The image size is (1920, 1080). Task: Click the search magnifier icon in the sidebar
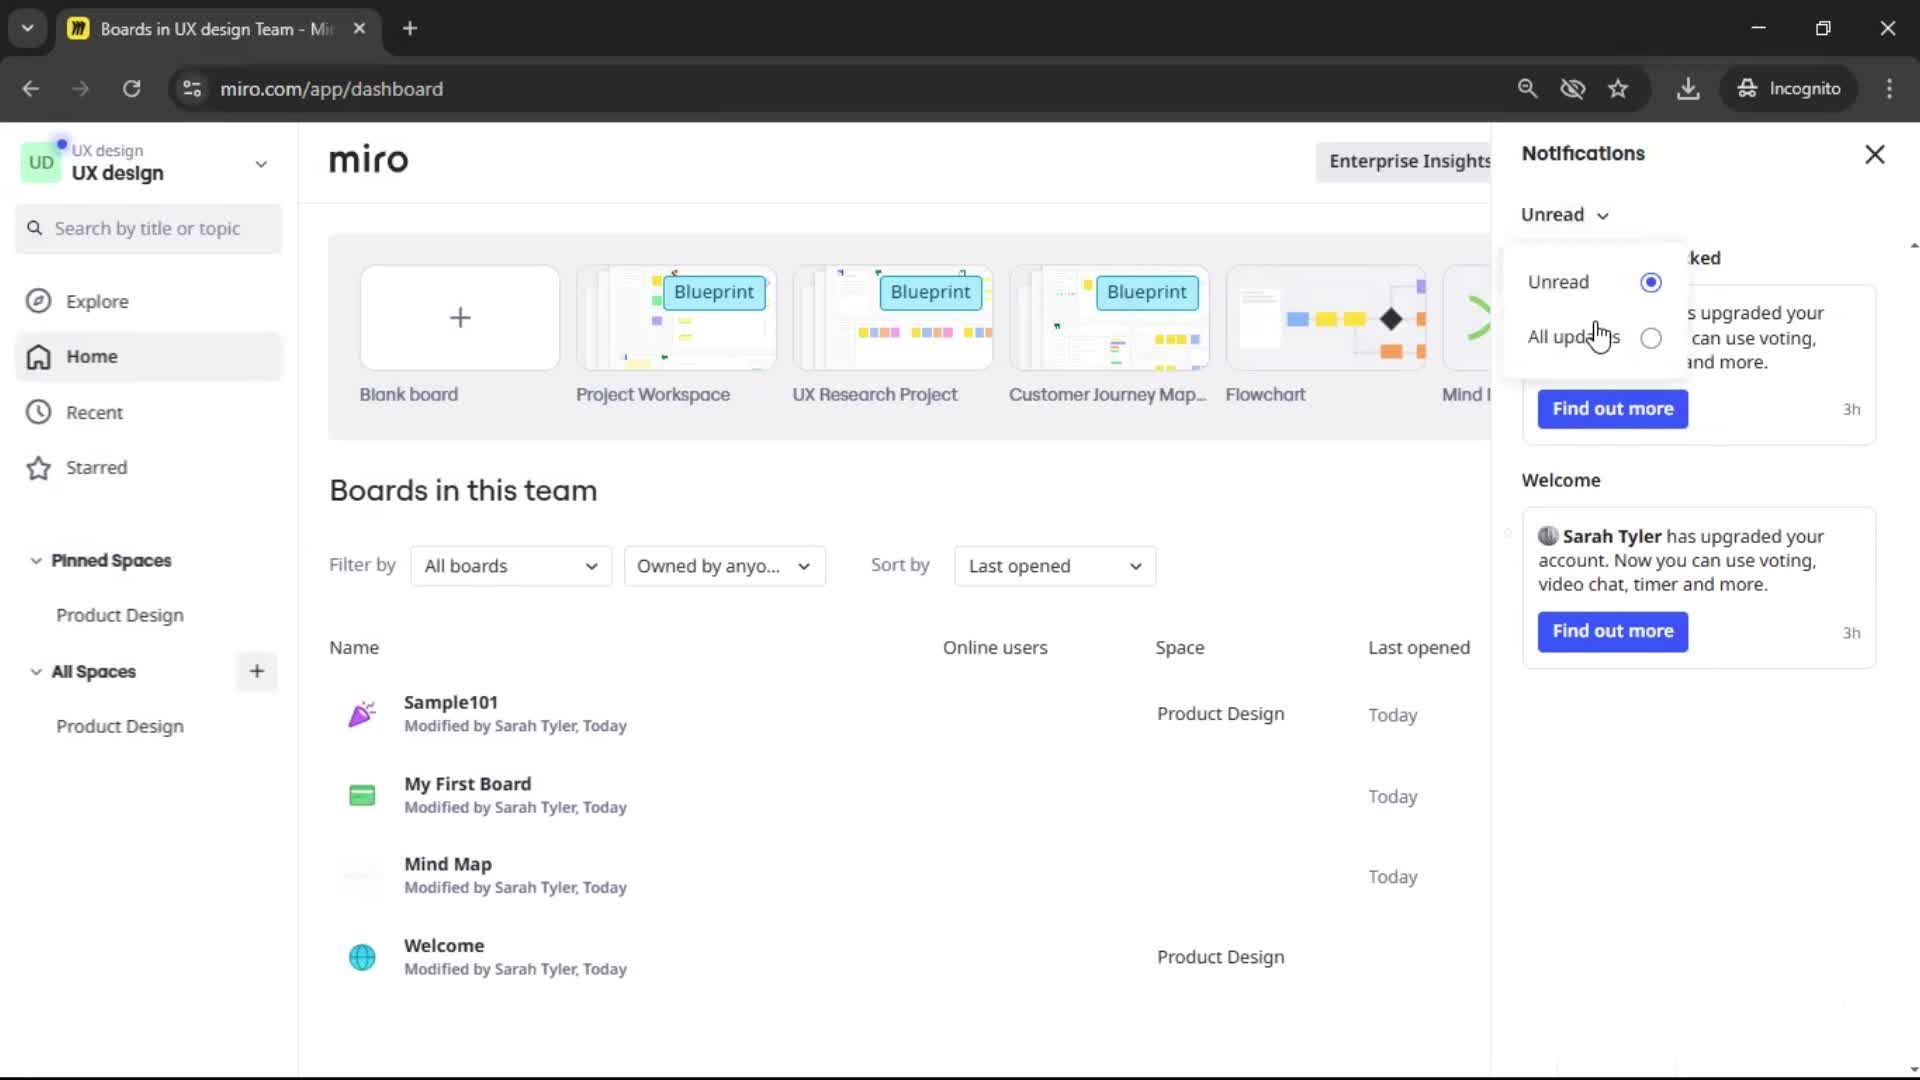[35, 228]
